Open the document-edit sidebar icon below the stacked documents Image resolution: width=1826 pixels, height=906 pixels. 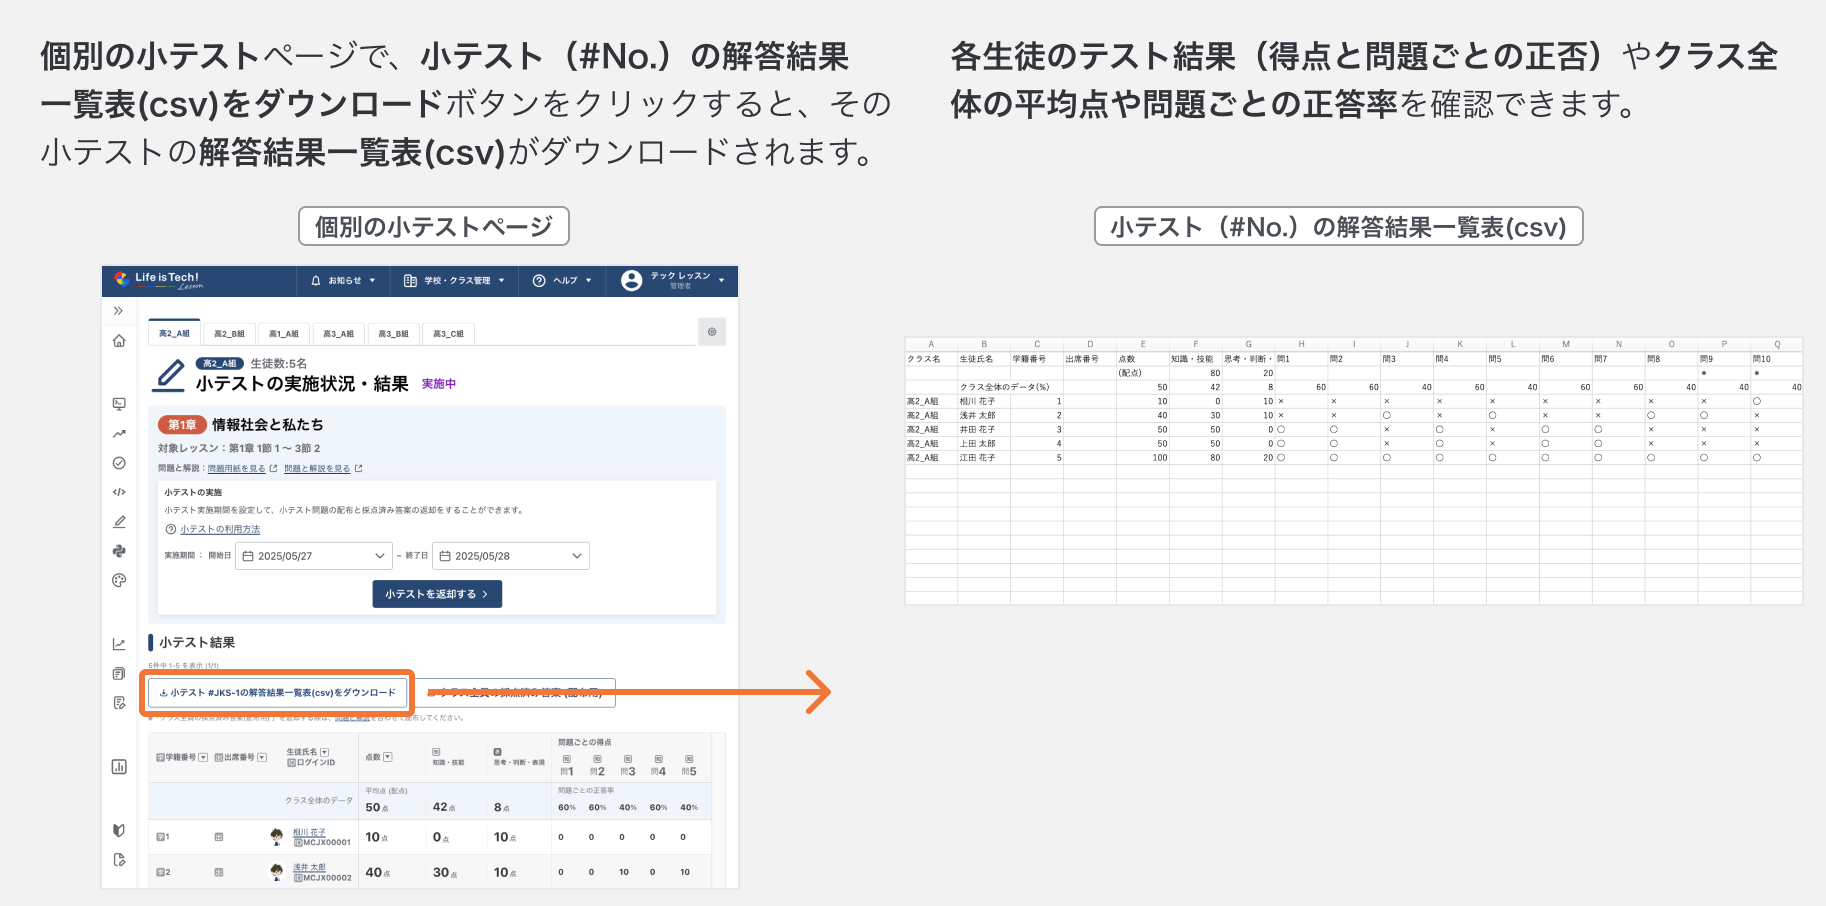[119, 703]
